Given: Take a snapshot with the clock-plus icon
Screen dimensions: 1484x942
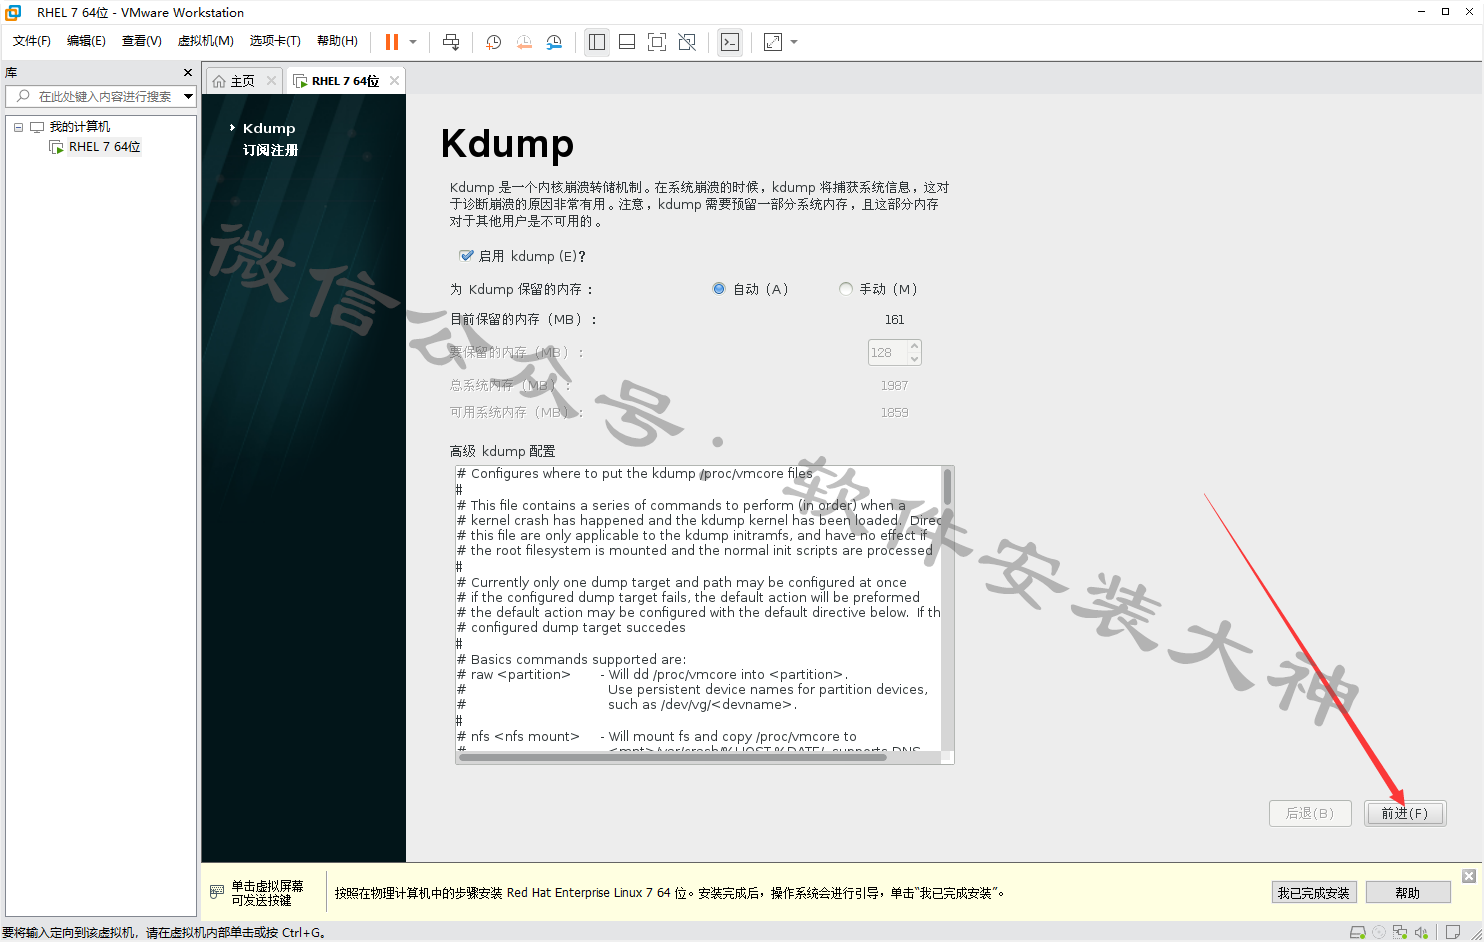Looking at the screenshot, I should click(493, 42).
